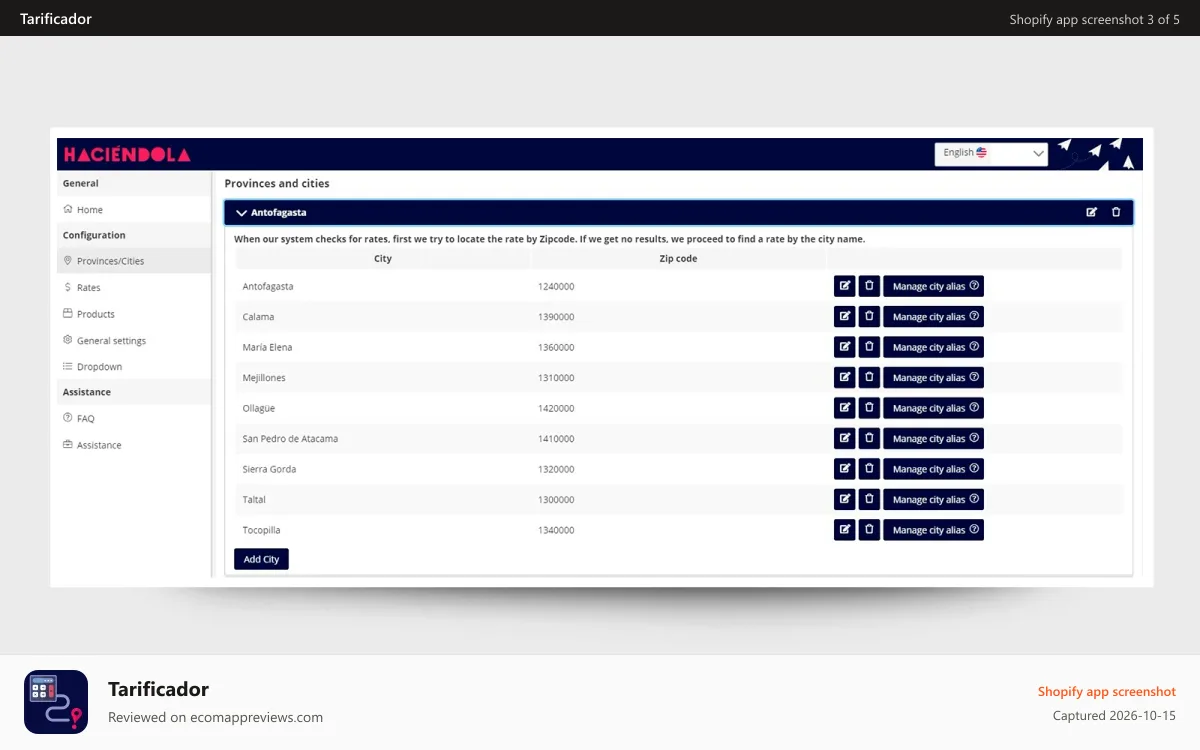Delete the San Pedro de Atacama row
Screen dimensions: 1200x750
pos(870,439)
